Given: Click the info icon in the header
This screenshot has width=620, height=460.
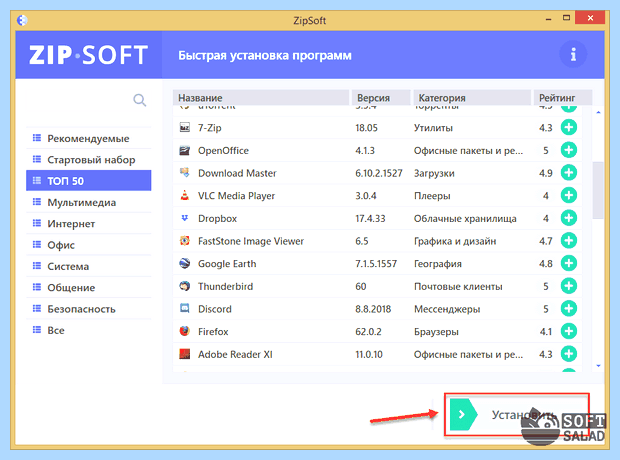Looking at the screenshot, I should [x=573, y=54].
